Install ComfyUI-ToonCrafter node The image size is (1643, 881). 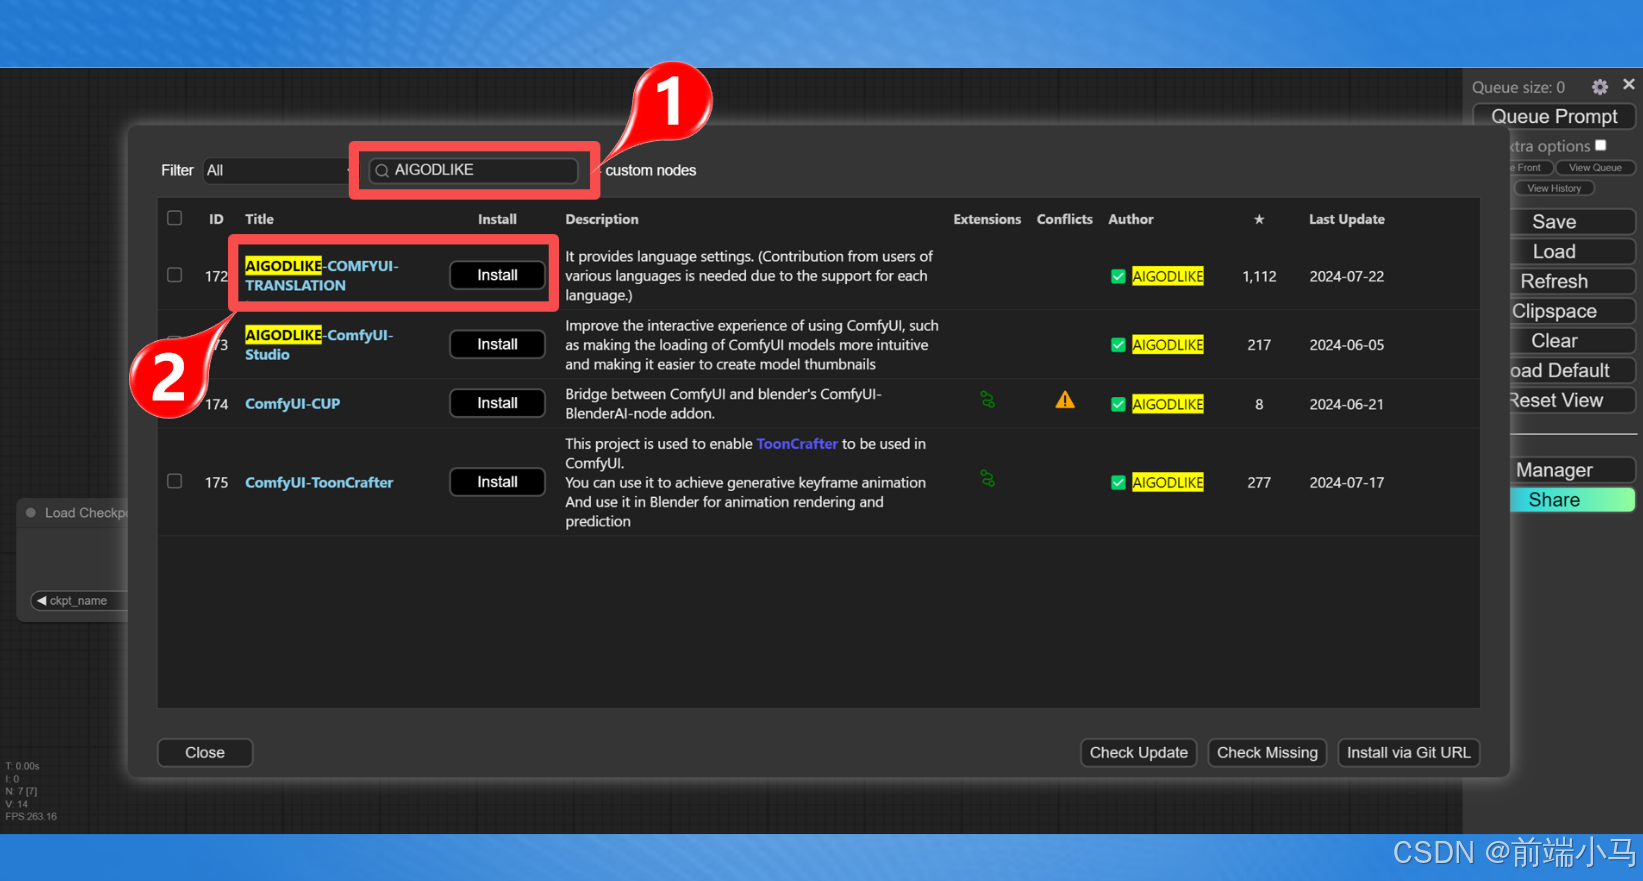(497, 482)
